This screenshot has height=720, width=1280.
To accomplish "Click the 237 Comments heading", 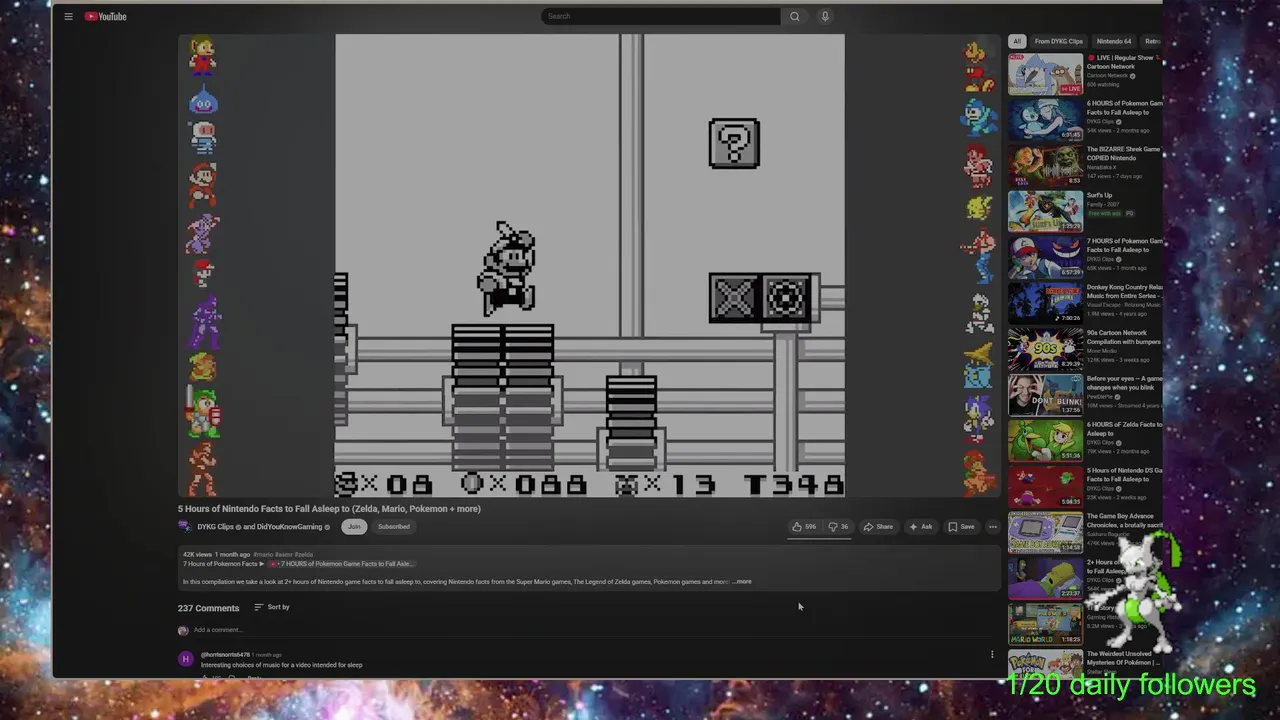I will [208, 608].
